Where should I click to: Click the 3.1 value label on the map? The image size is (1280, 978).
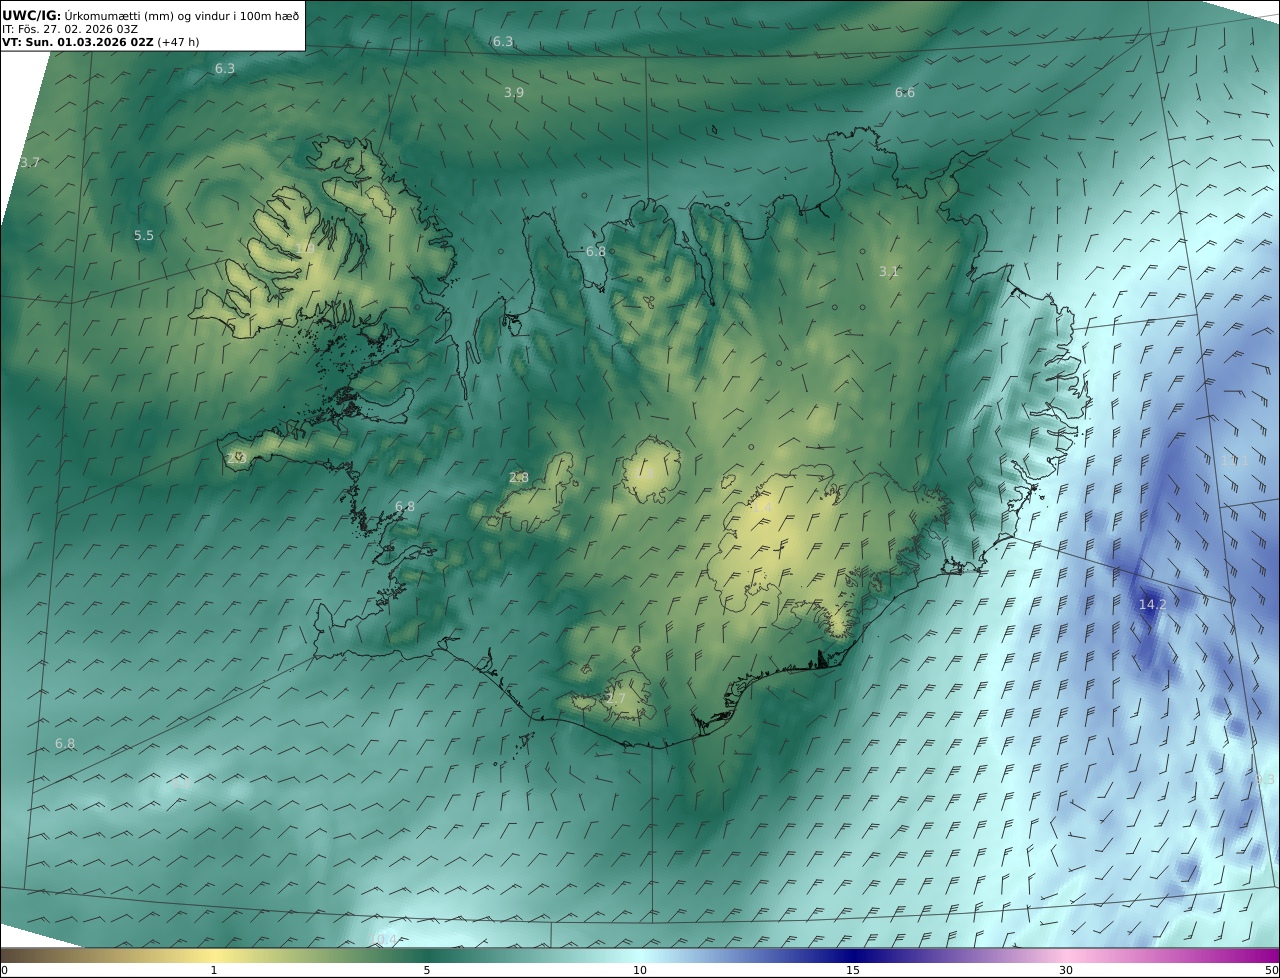(888, 271)
